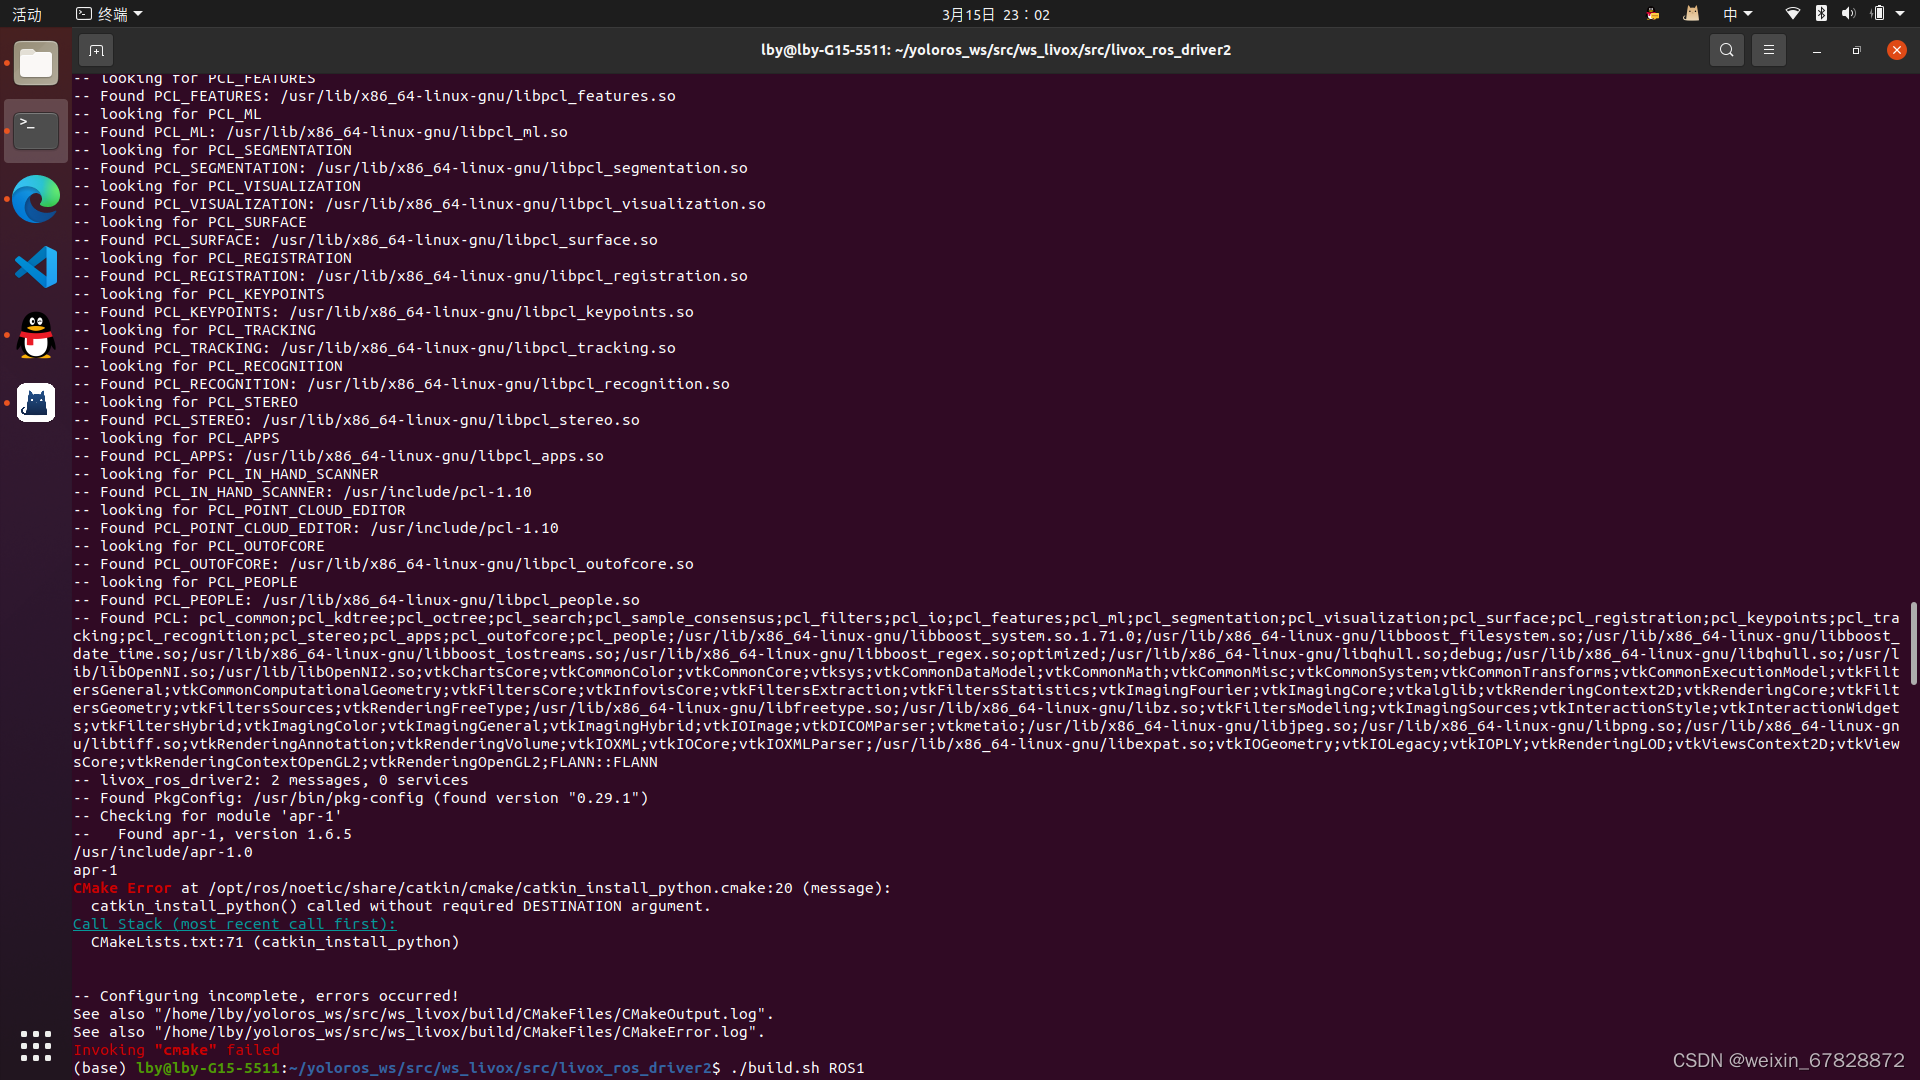Click Call Stack underlined link text
Screen dimensions: 1920x1080
(x=234, y=924)
